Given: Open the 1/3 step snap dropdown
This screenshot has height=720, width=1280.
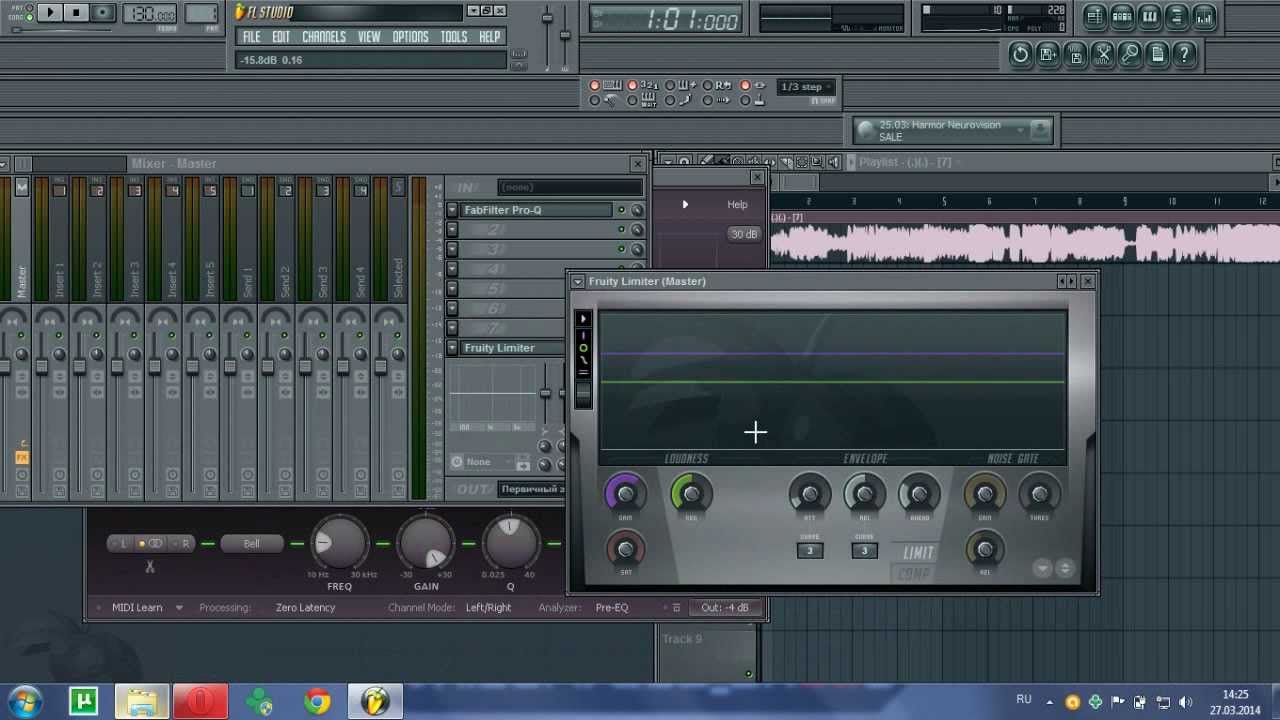Looking at the screenshot, I should click(x=806, y=87).
